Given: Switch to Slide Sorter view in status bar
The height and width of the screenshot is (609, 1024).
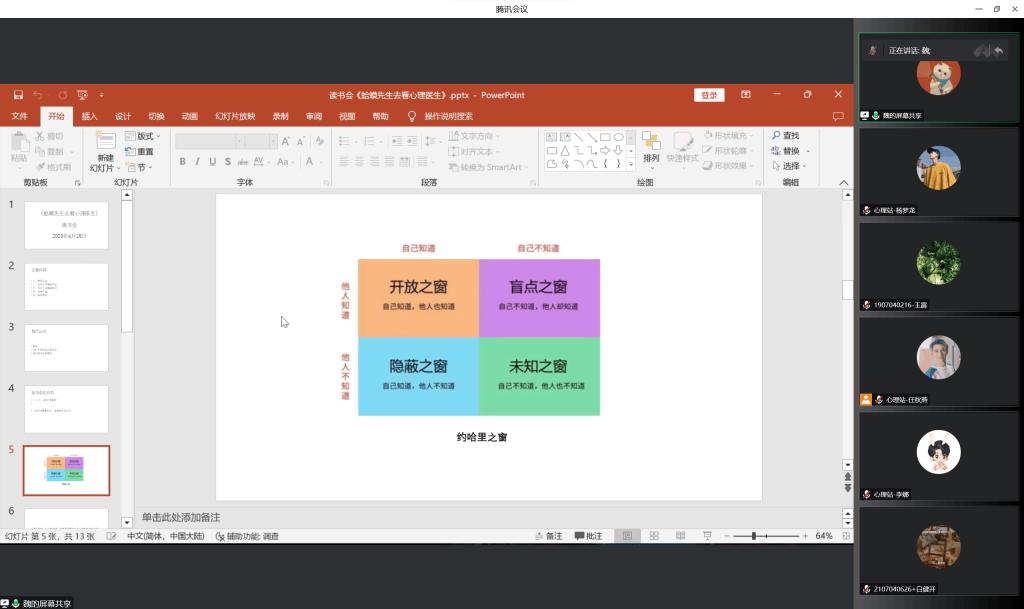Looking at the screenshot, I should [x=654, y=535].
